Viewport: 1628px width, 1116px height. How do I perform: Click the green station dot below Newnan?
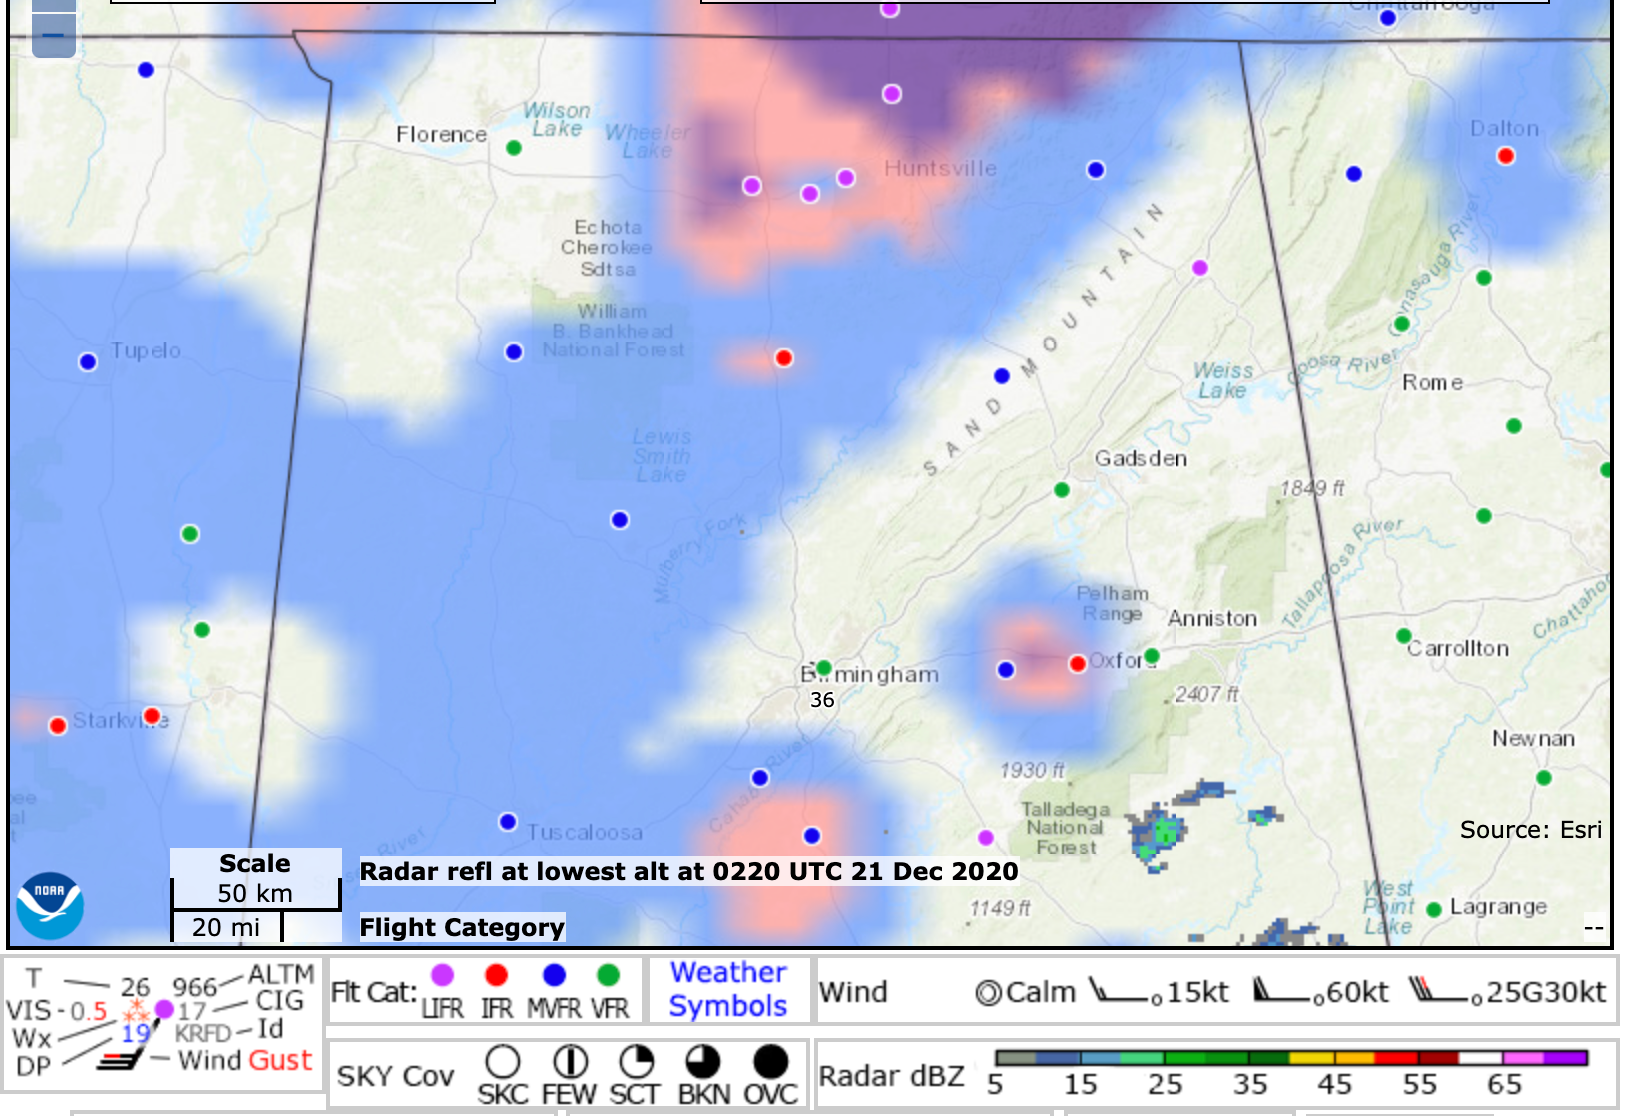(1544, 778)
